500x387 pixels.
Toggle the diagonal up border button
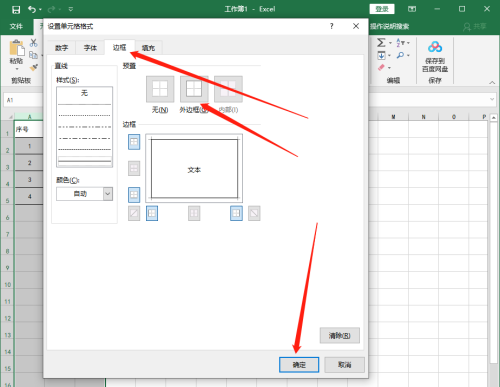pyautogui.click(x=134, y=213)
